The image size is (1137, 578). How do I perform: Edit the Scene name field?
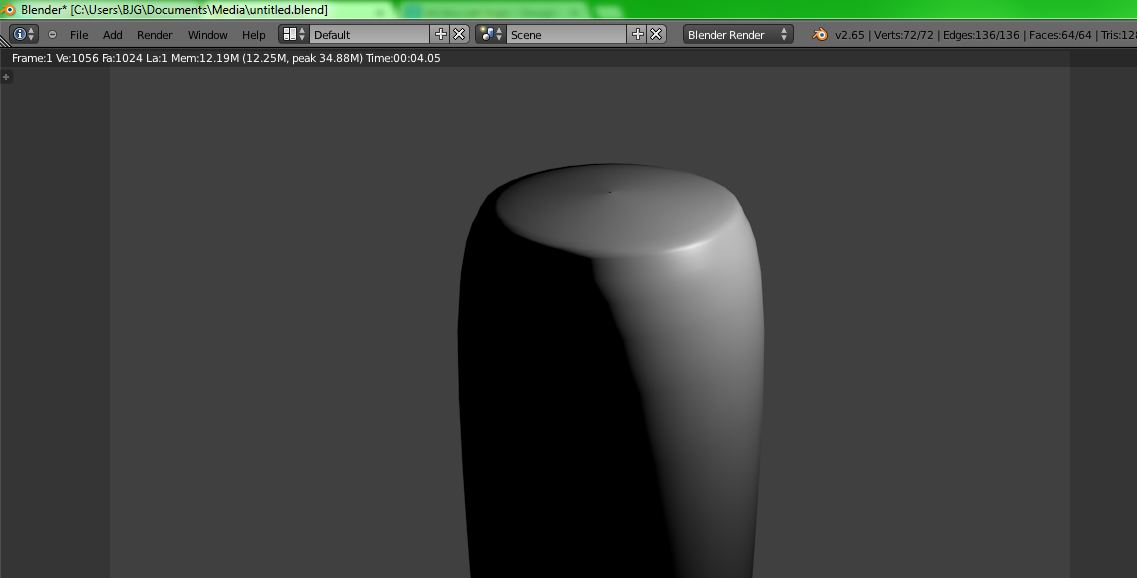[x=566, y=34]
